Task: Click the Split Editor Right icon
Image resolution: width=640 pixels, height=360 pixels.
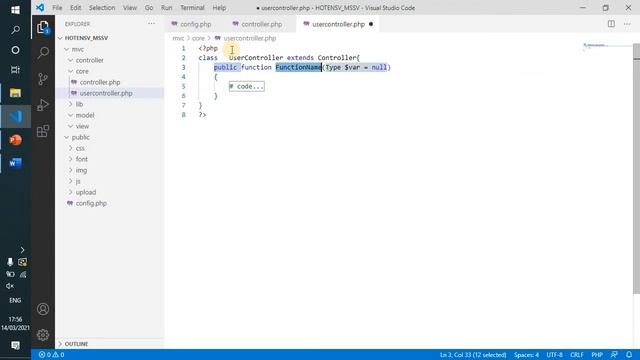Action: 611,24
